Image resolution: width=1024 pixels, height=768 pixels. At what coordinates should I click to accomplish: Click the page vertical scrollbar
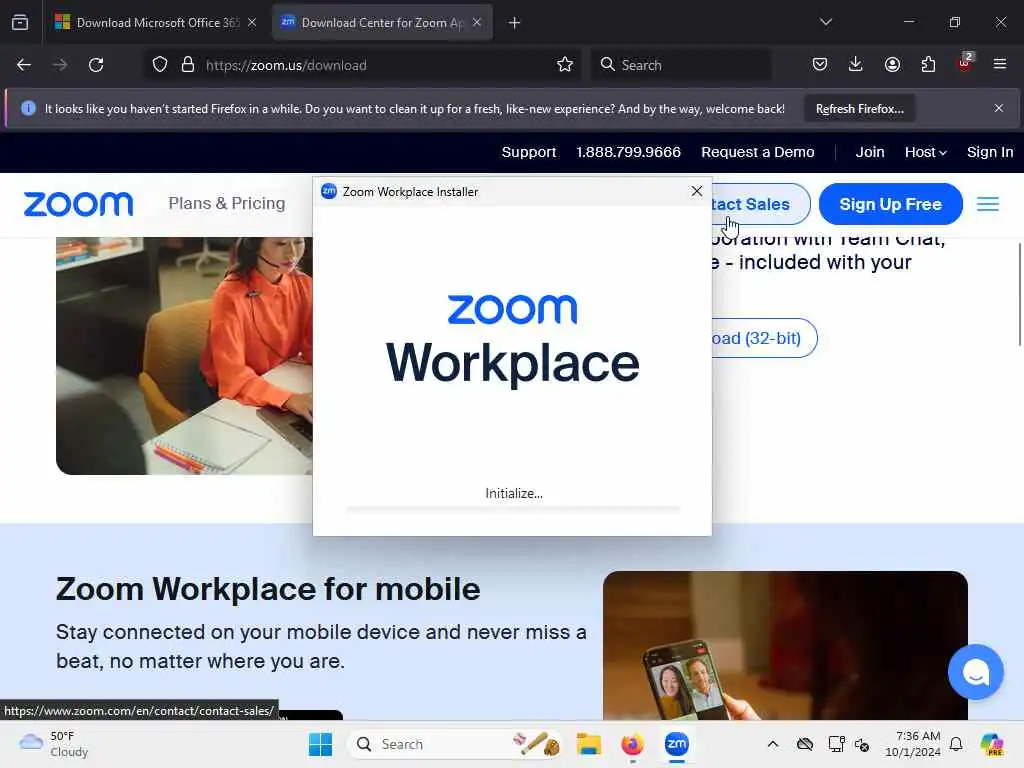pyautogui.click(x=1019, y=294)
